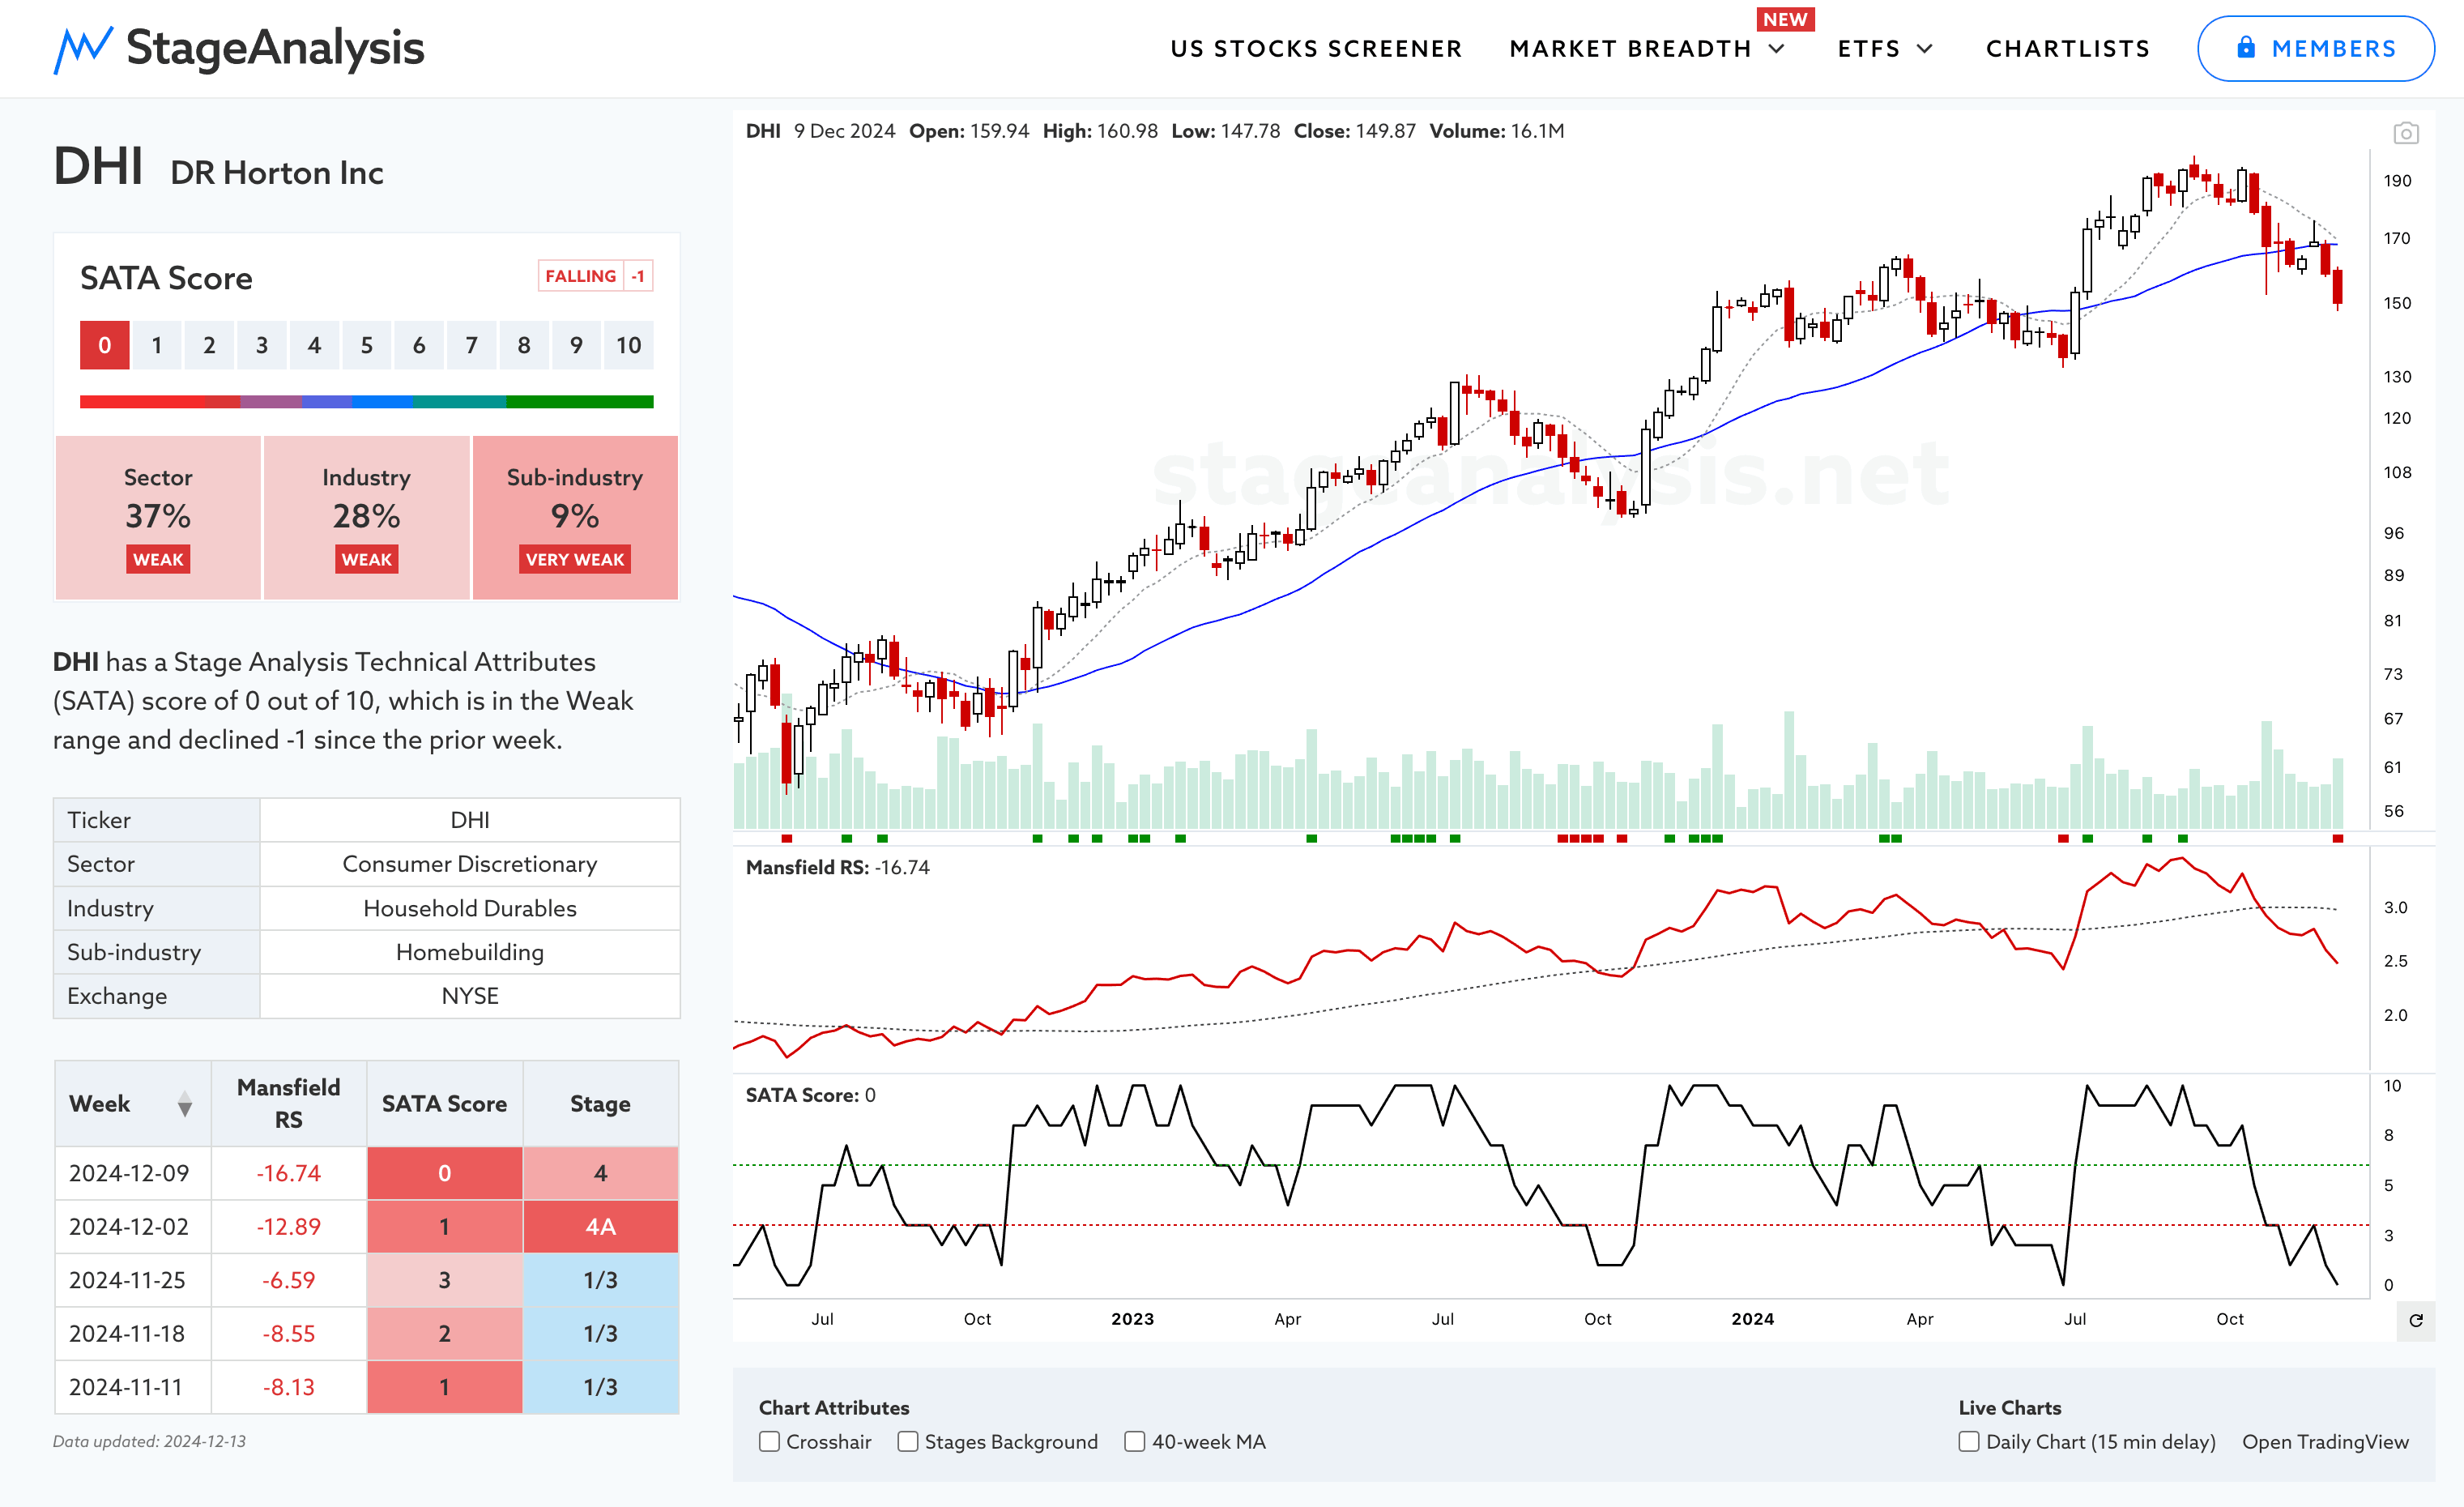Click the 2023 label on time axis
The width and height of the screenshot is (2464, 1507).
click(1132, 1319)
